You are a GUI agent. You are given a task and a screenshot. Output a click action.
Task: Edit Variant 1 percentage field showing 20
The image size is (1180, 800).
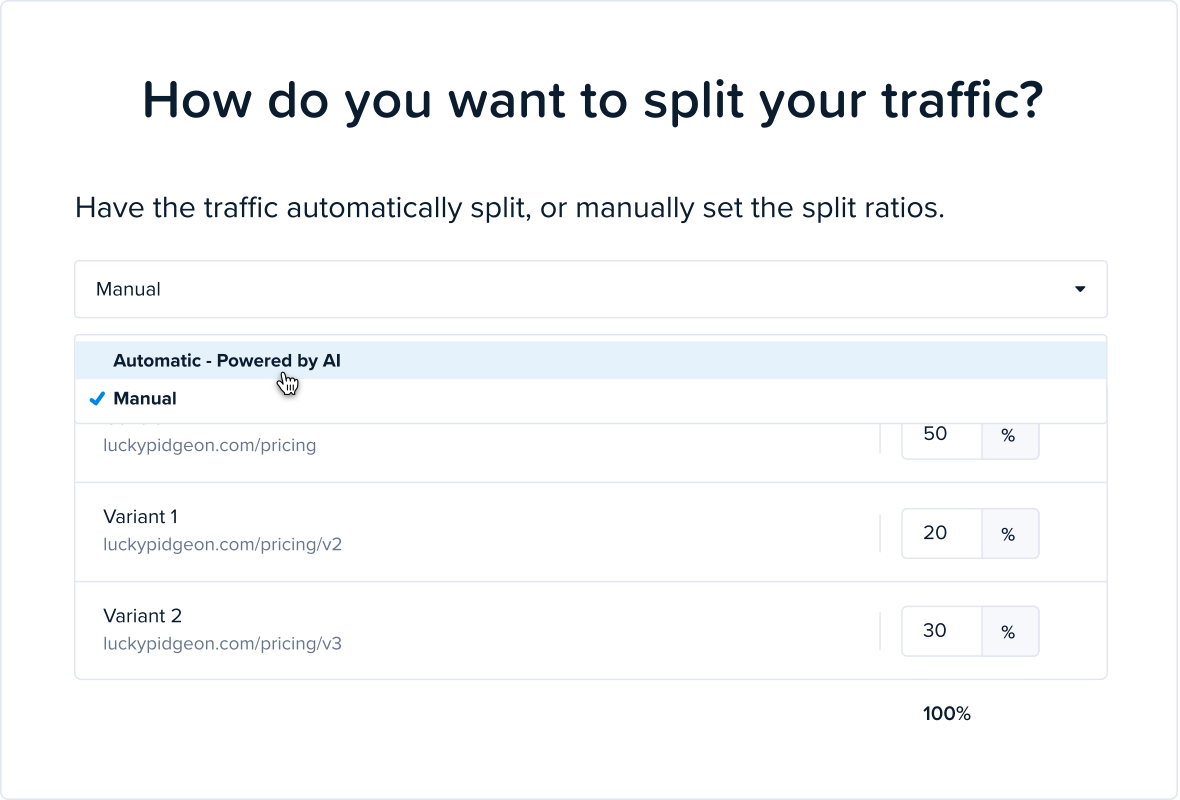[941, 534]
